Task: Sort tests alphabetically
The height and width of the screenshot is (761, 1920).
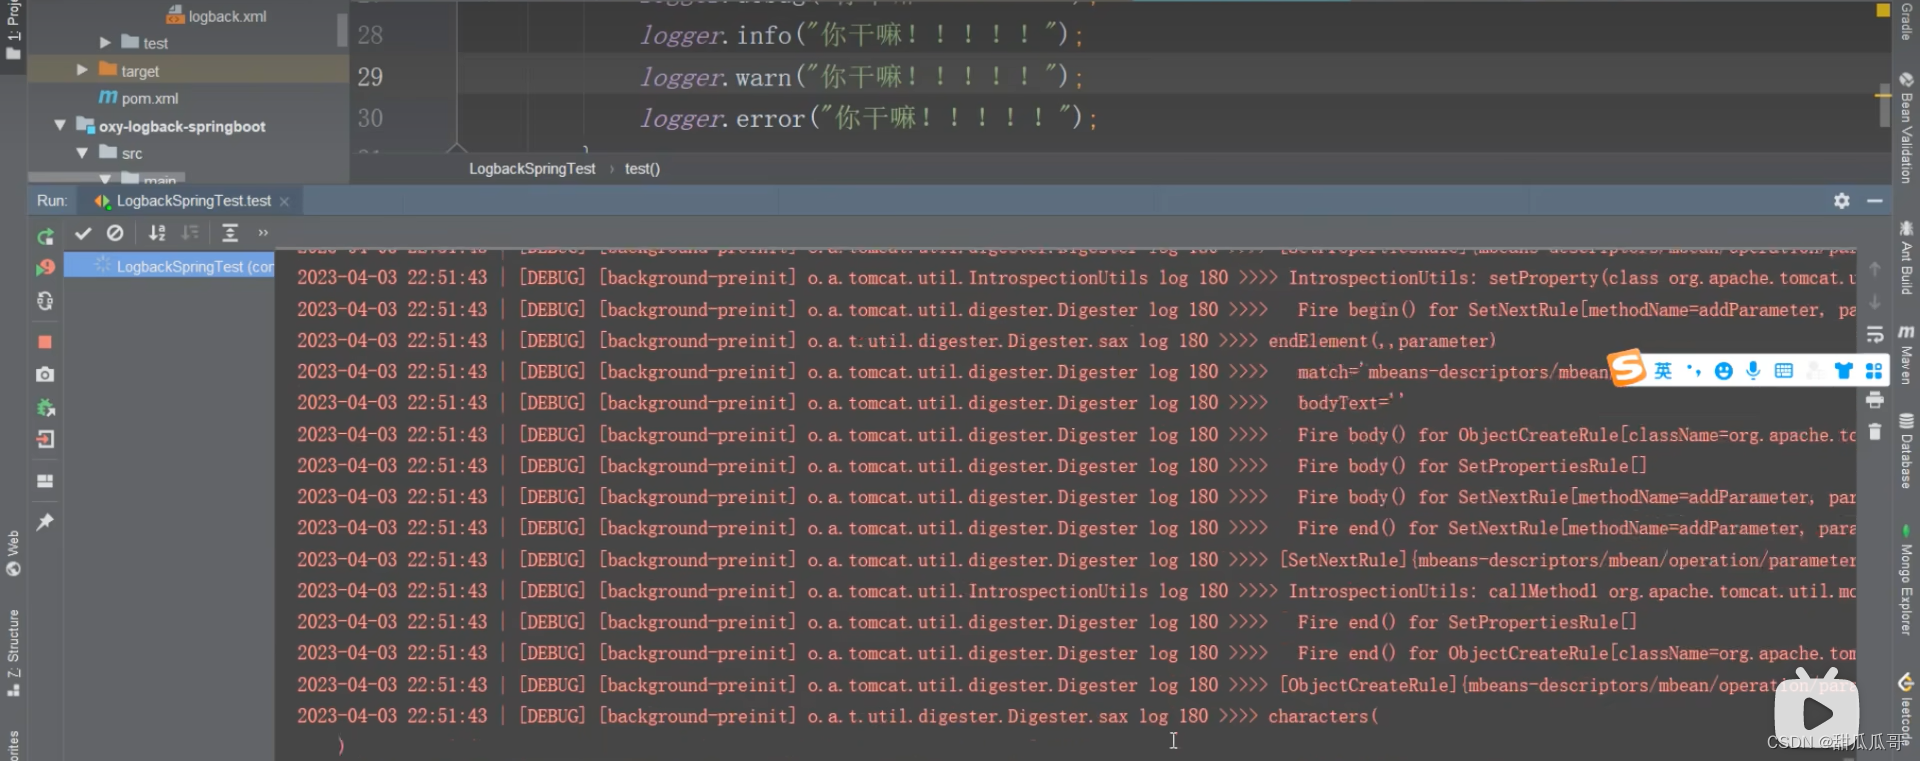Action: [158, 233]
